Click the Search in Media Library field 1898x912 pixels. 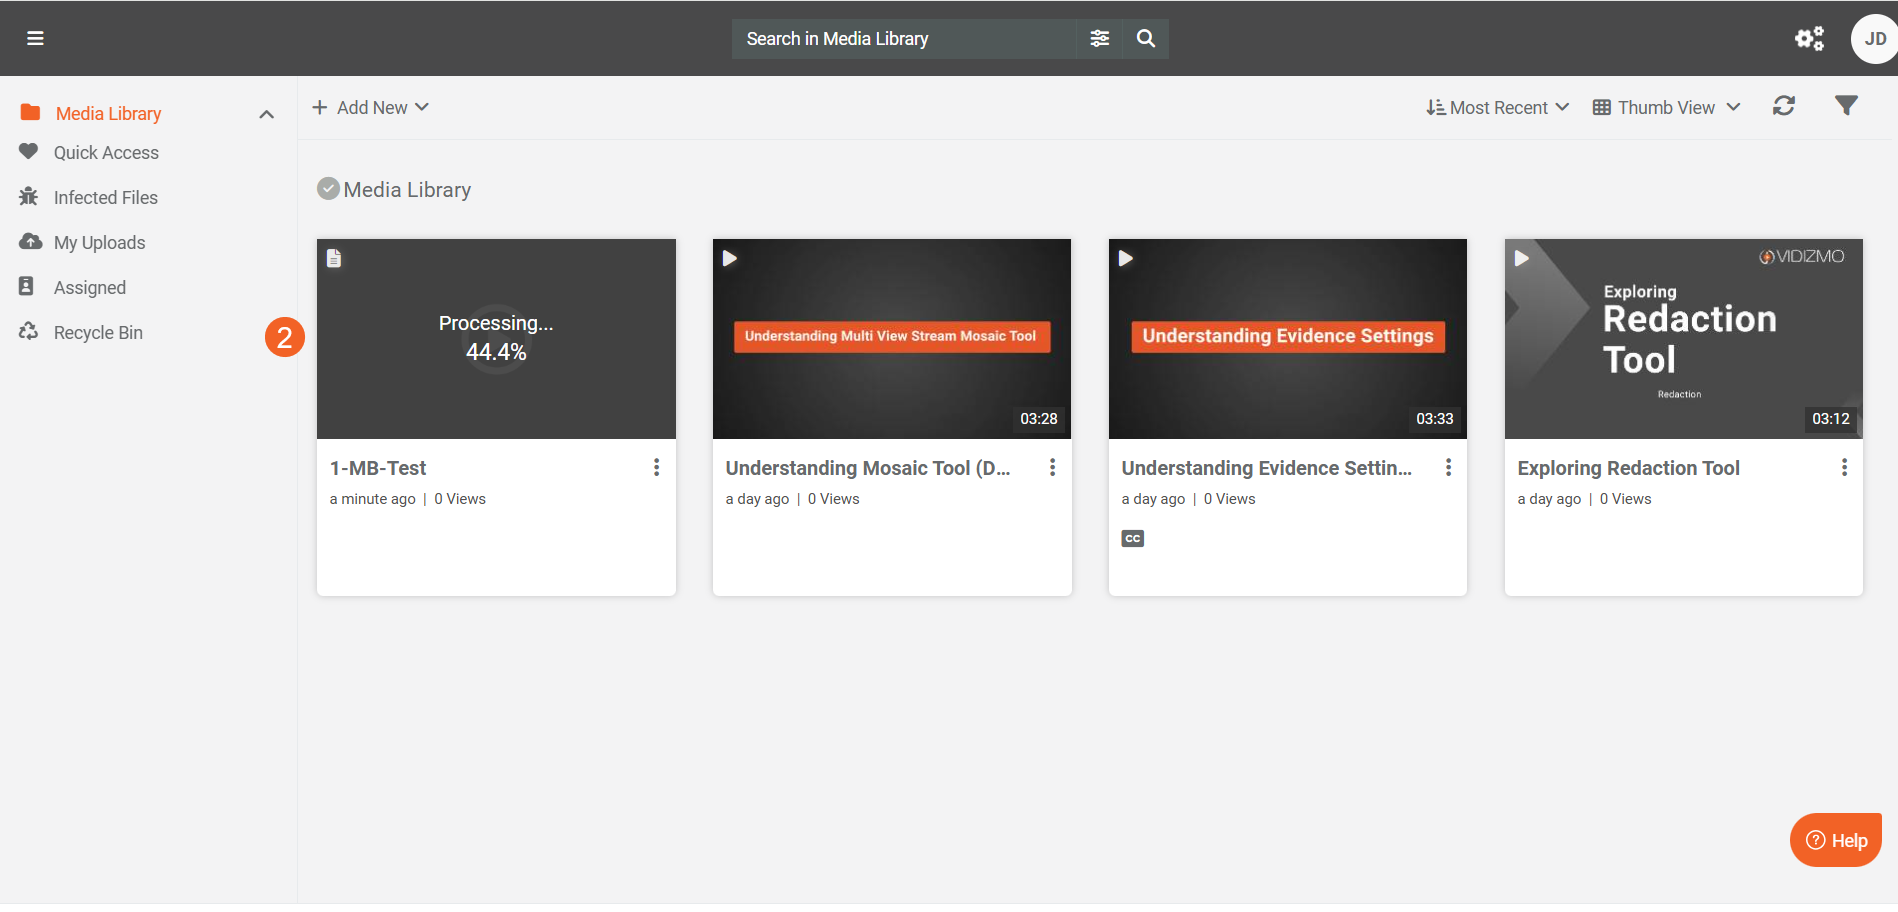click(905, 39)
